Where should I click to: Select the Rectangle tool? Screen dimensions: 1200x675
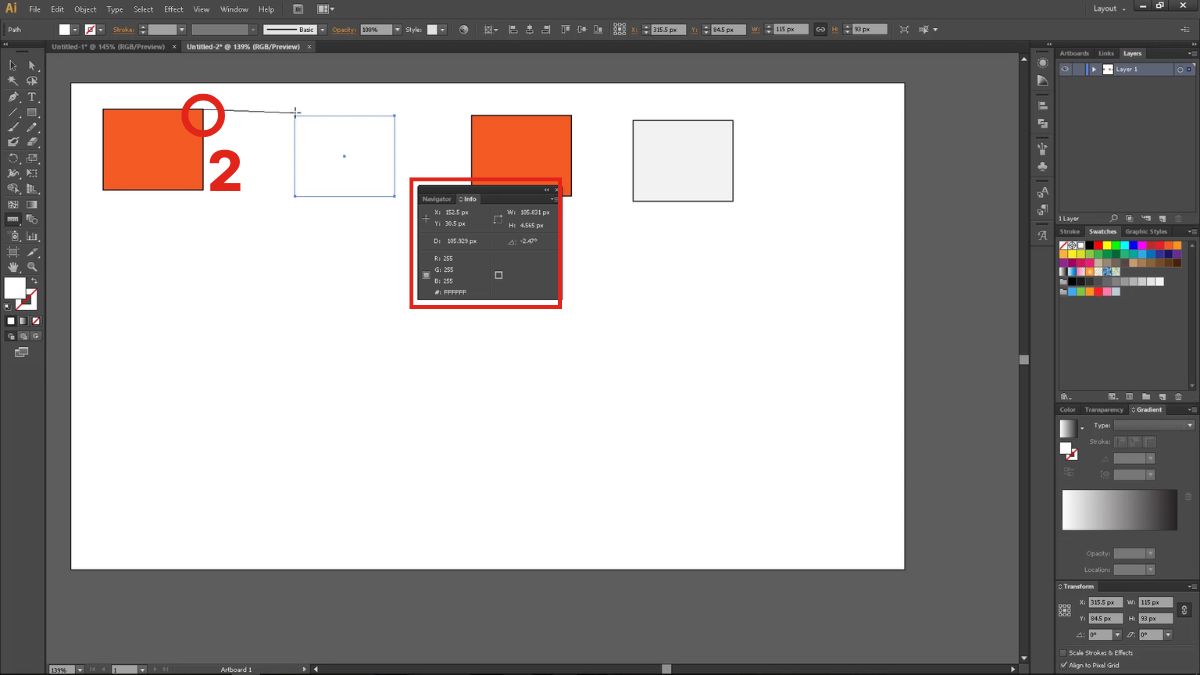(x=32, y=112)
